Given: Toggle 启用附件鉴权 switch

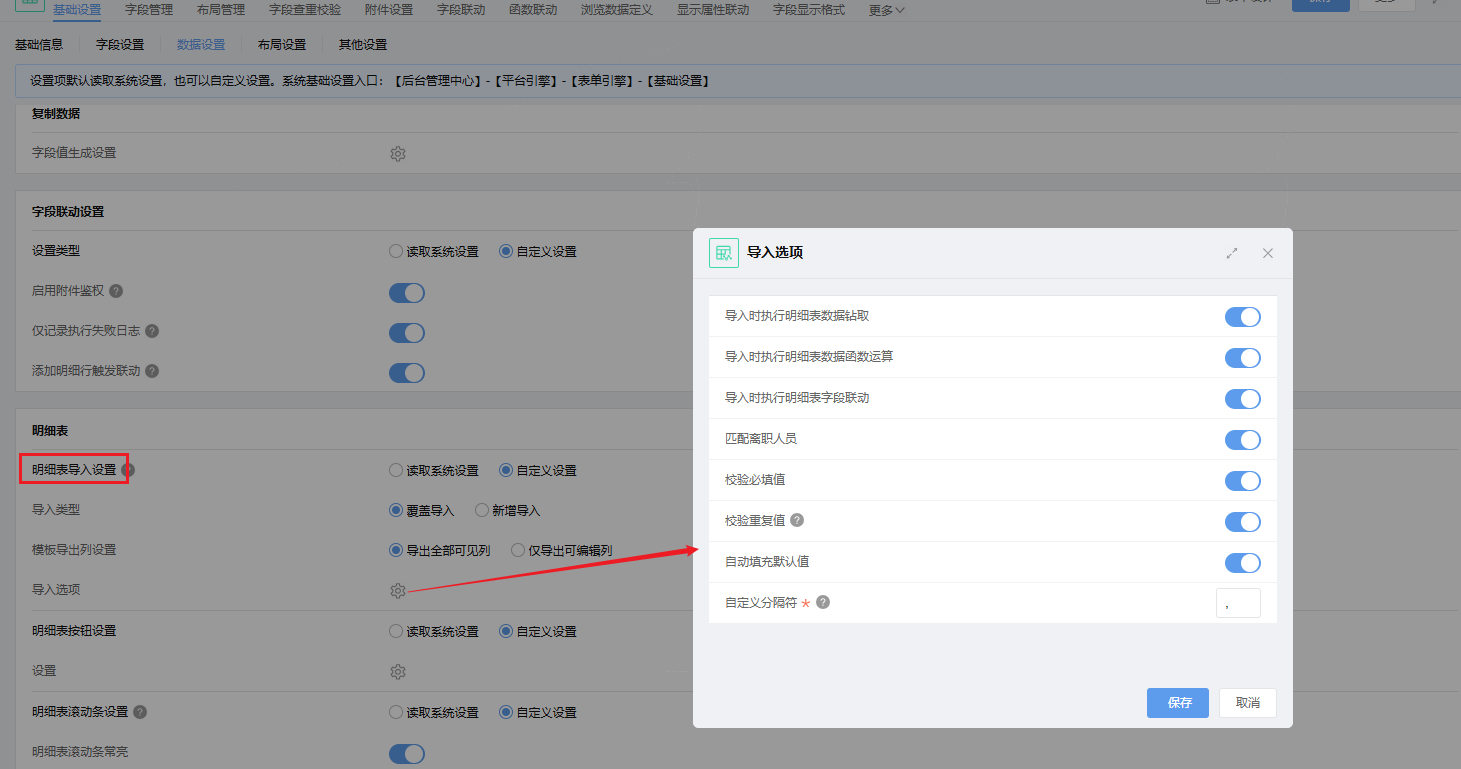Looking at the screenshot, I should click(x=407, y=293).
